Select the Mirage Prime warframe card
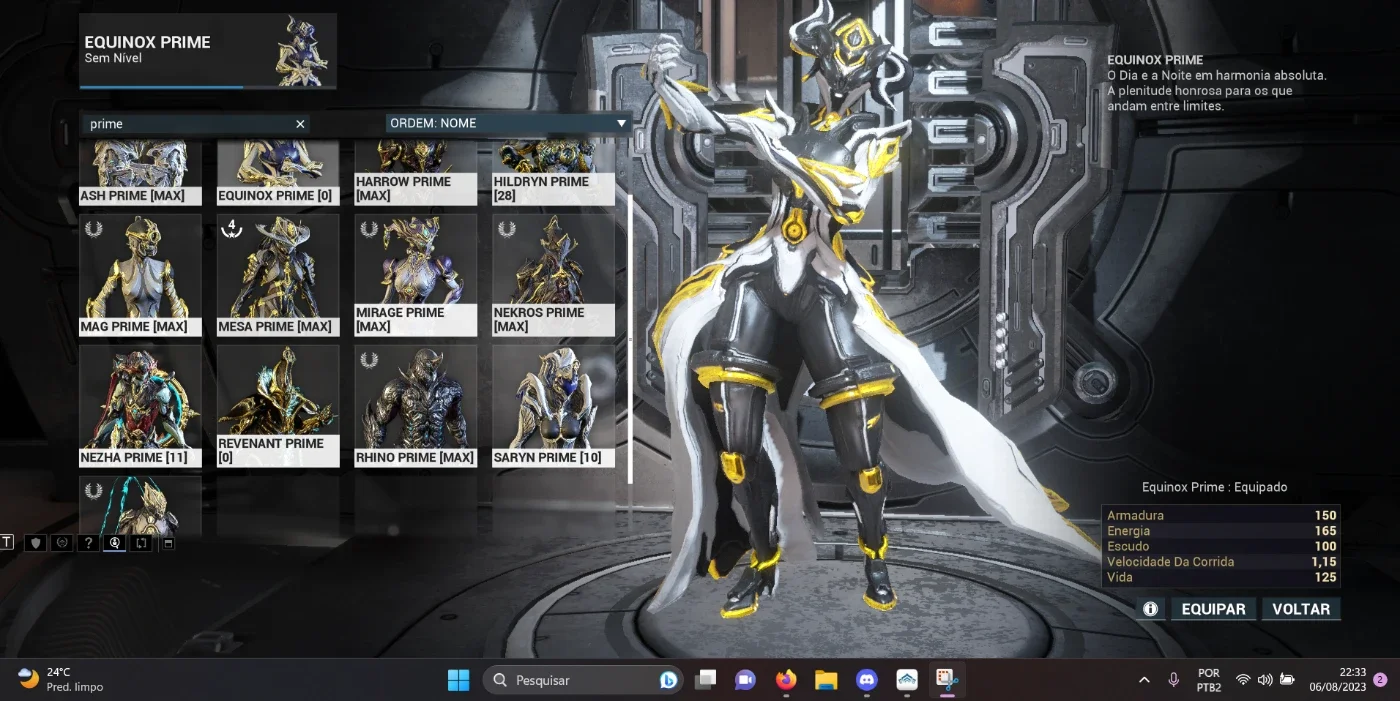This screenshot has width=1400, height=701. [416, 275]
